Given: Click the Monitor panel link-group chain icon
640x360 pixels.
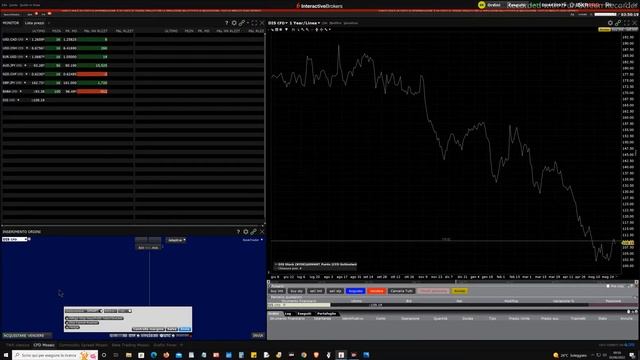Looking at the screenshot, I should [242, 23].
